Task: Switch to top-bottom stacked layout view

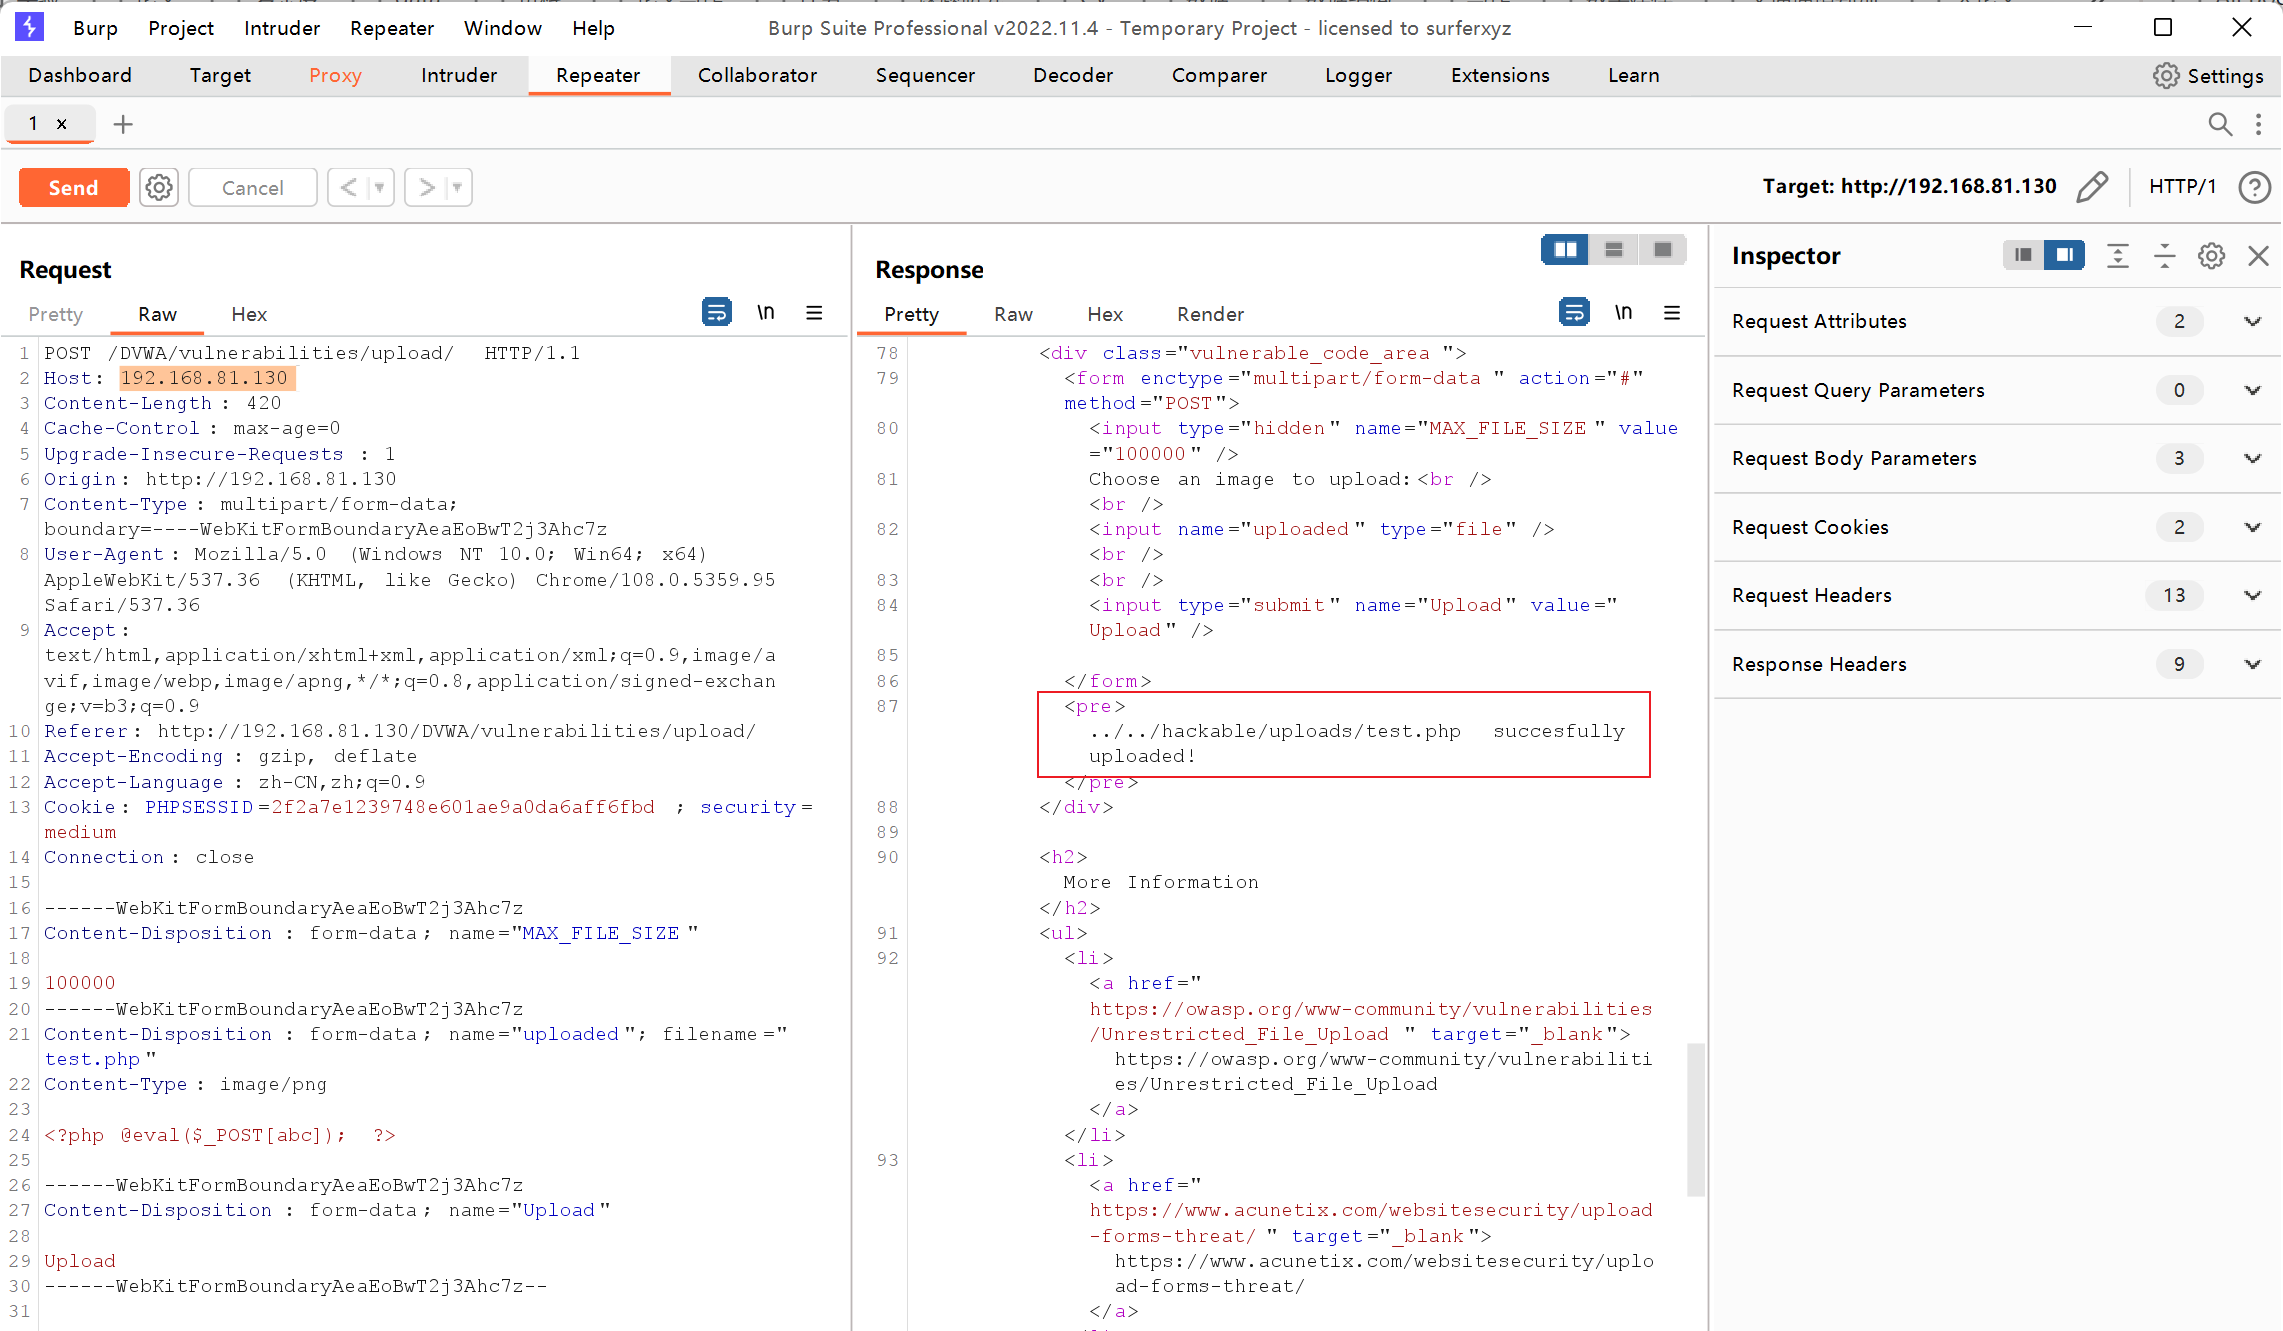Action: point(1614,250)
